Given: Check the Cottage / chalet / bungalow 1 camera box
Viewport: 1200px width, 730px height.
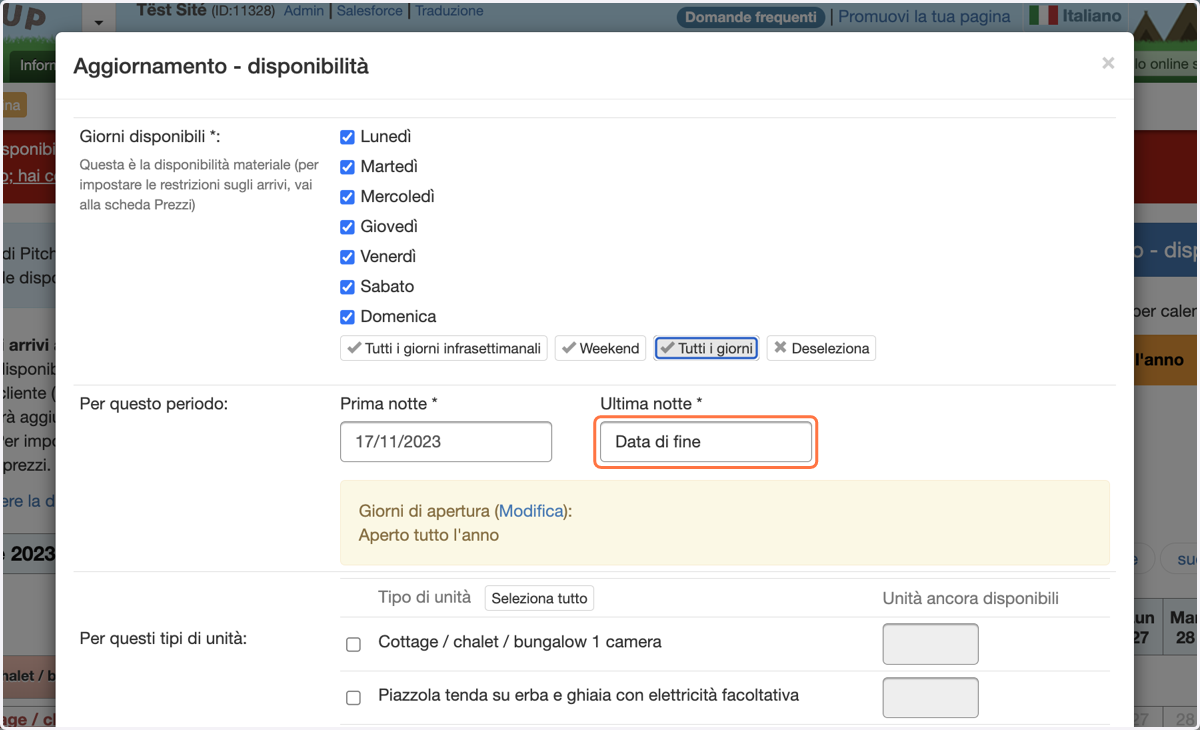Looking at the screenshot, I should (353, 644).
